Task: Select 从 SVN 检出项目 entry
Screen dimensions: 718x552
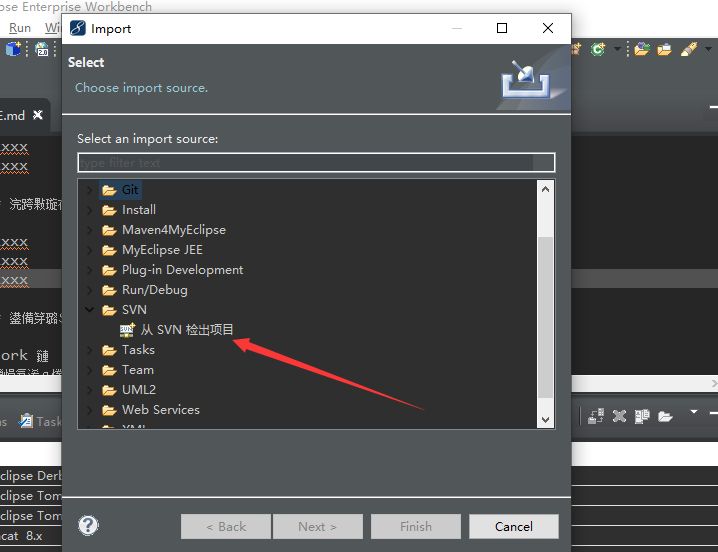Action: point(187,330)
